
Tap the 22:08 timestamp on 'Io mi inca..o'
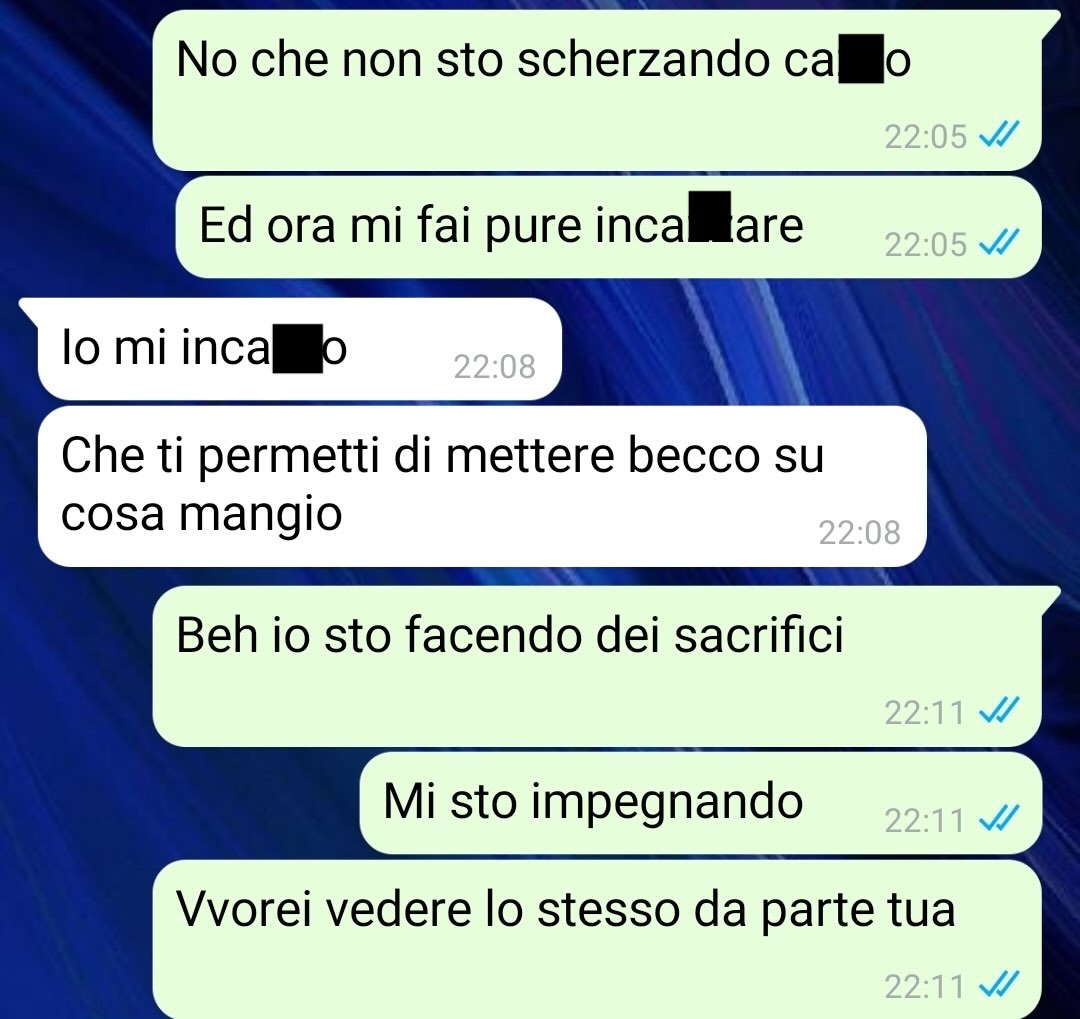coord(494,367)
